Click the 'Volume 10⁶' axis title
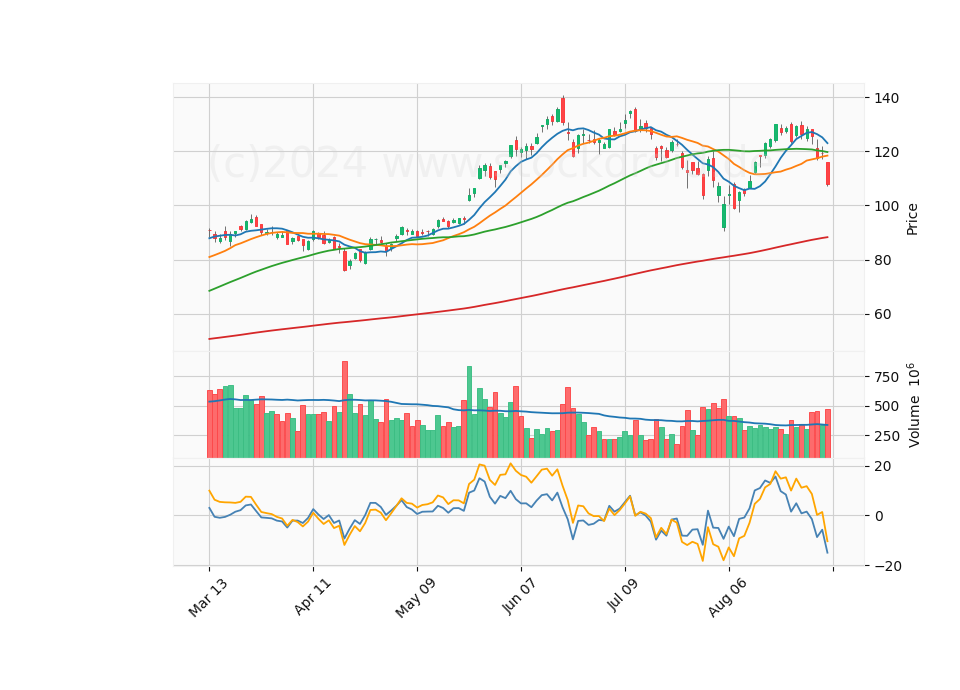960x690 pixels. [912, 405]
